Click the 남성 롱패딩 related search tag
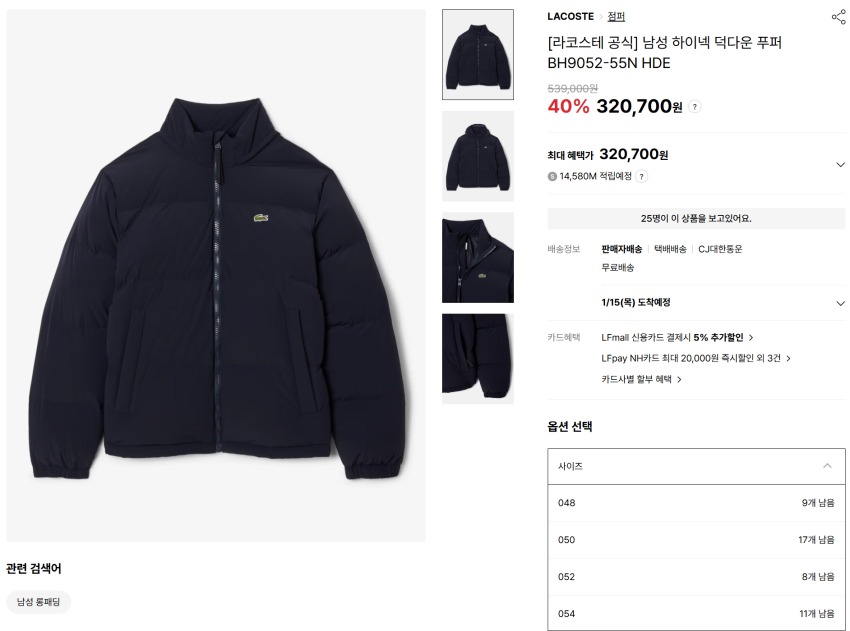This screenshot has width=850, height=631. point(38,602)
